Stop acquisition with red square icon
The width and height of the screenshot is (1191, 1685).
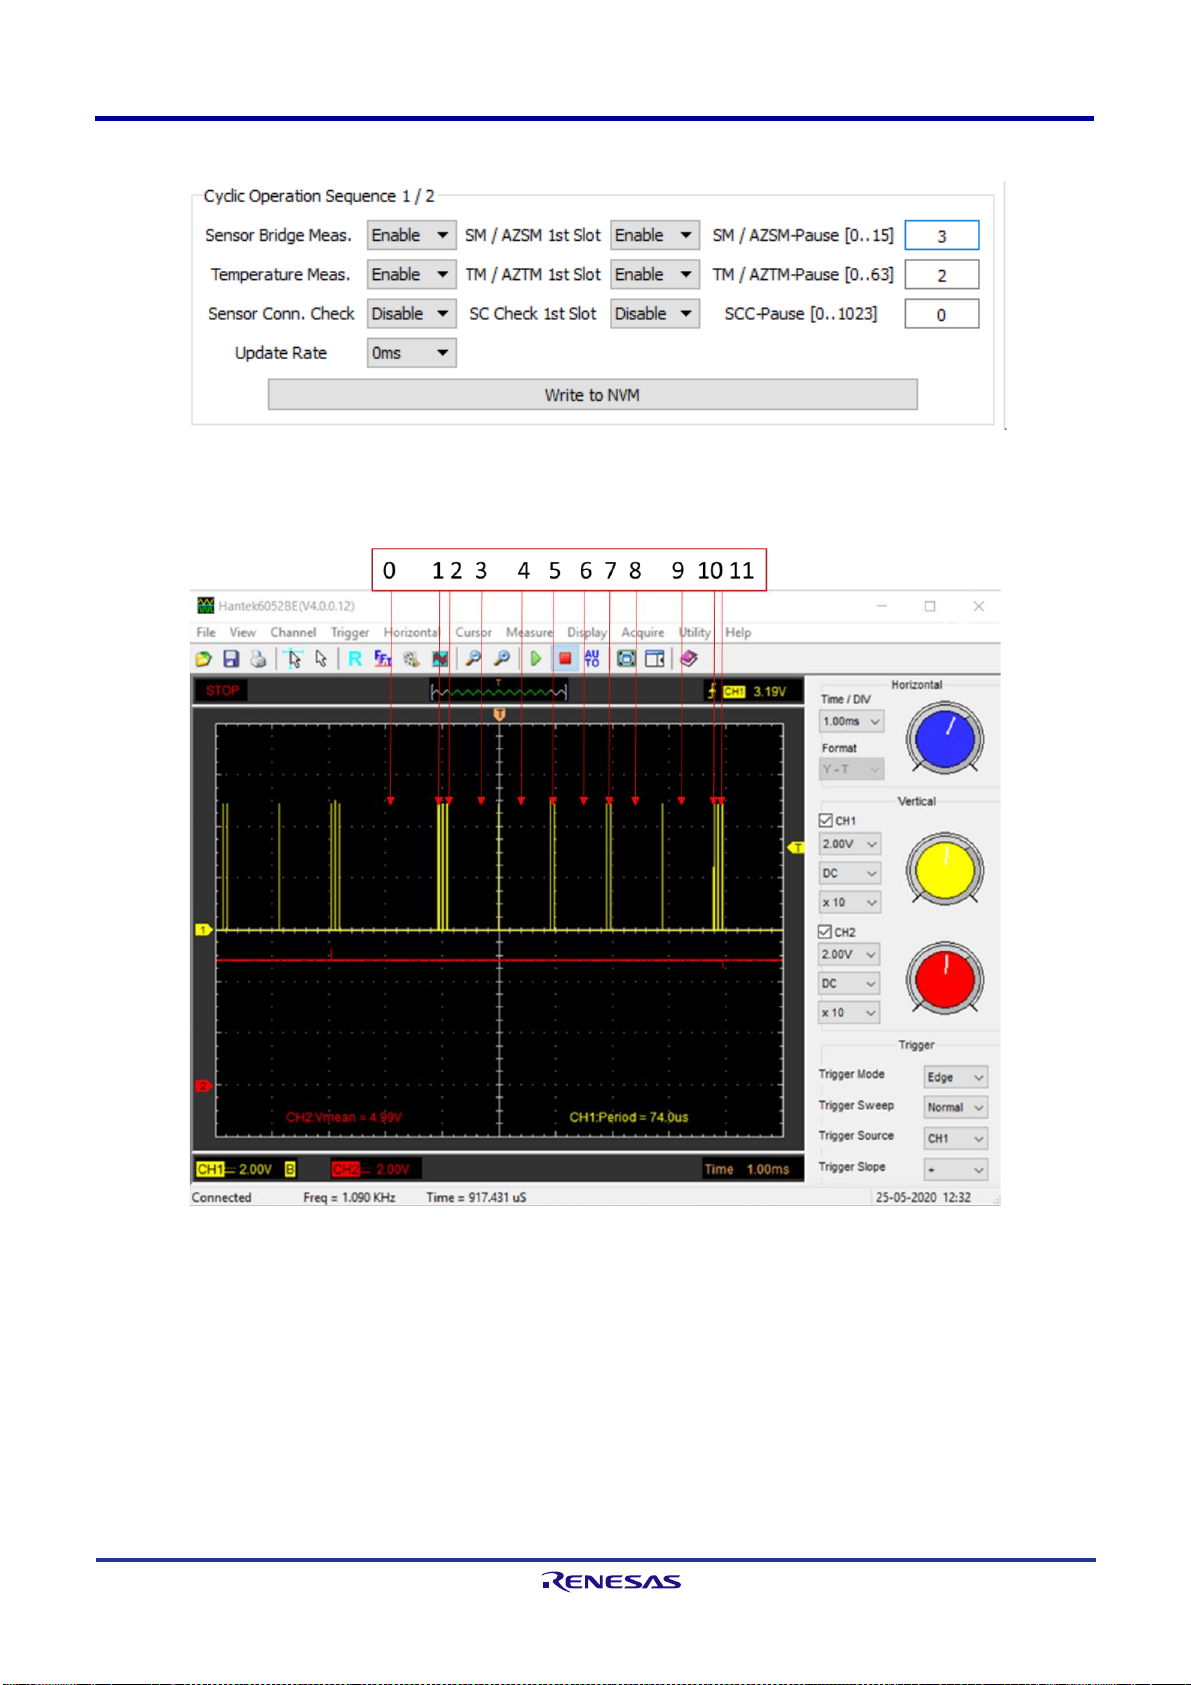[x=565, y=659]
